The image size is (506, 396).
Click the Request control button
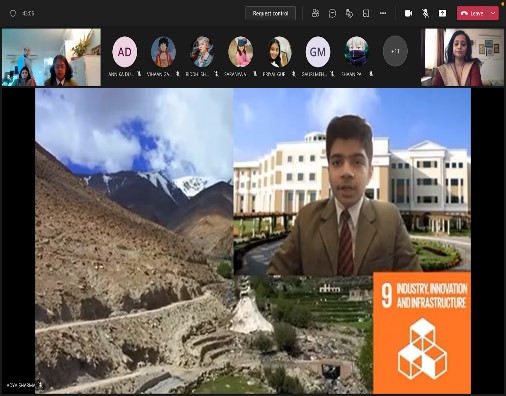click(270, 13)
